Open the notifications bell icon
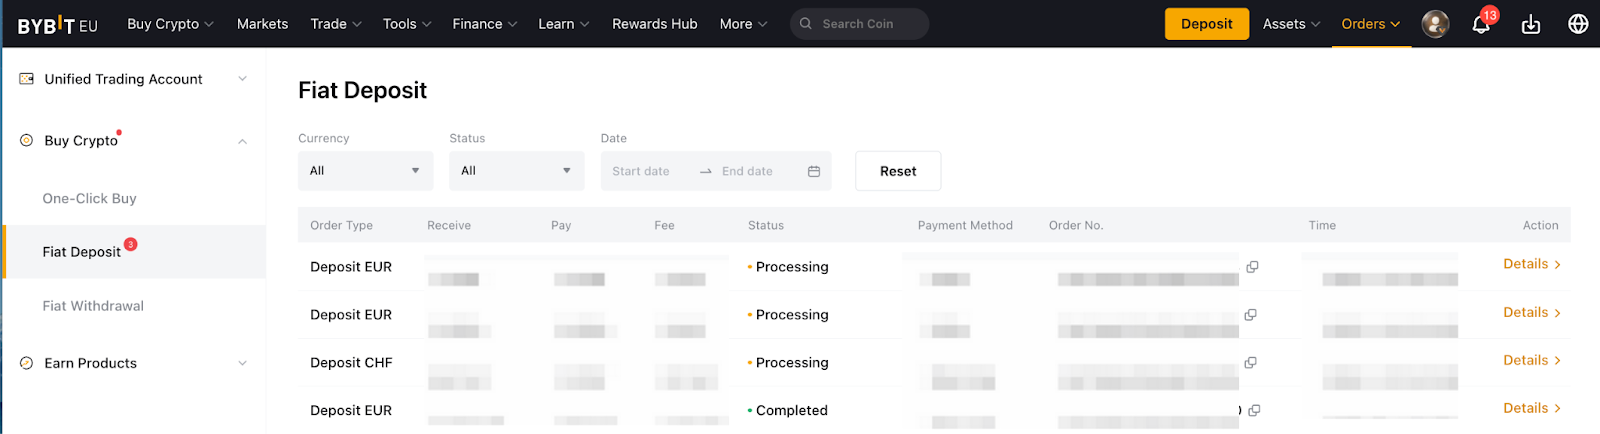This screenshot has height=434, width=1600. [1481, 25]
